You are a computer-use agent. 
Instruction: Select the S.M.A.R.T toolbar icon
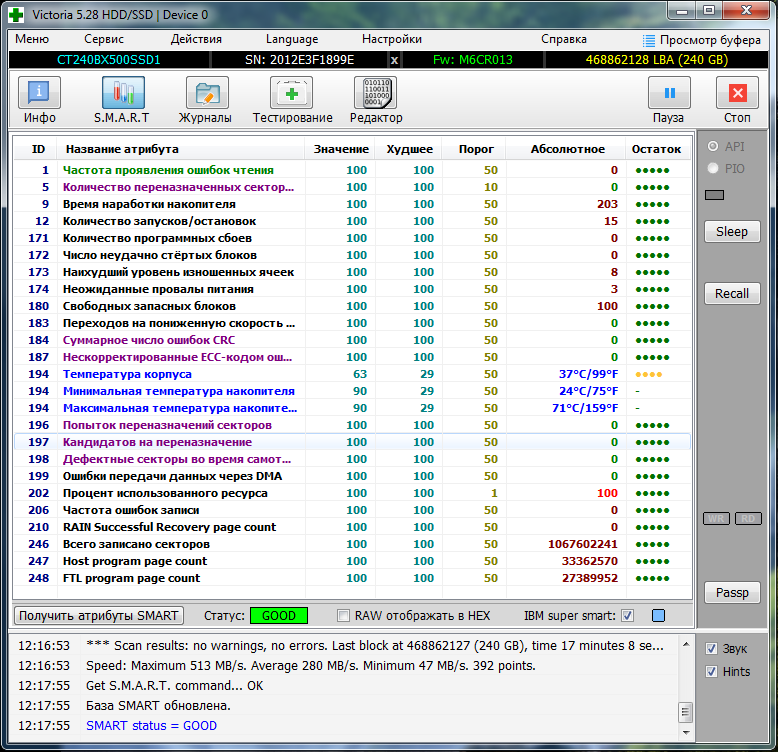123,100
